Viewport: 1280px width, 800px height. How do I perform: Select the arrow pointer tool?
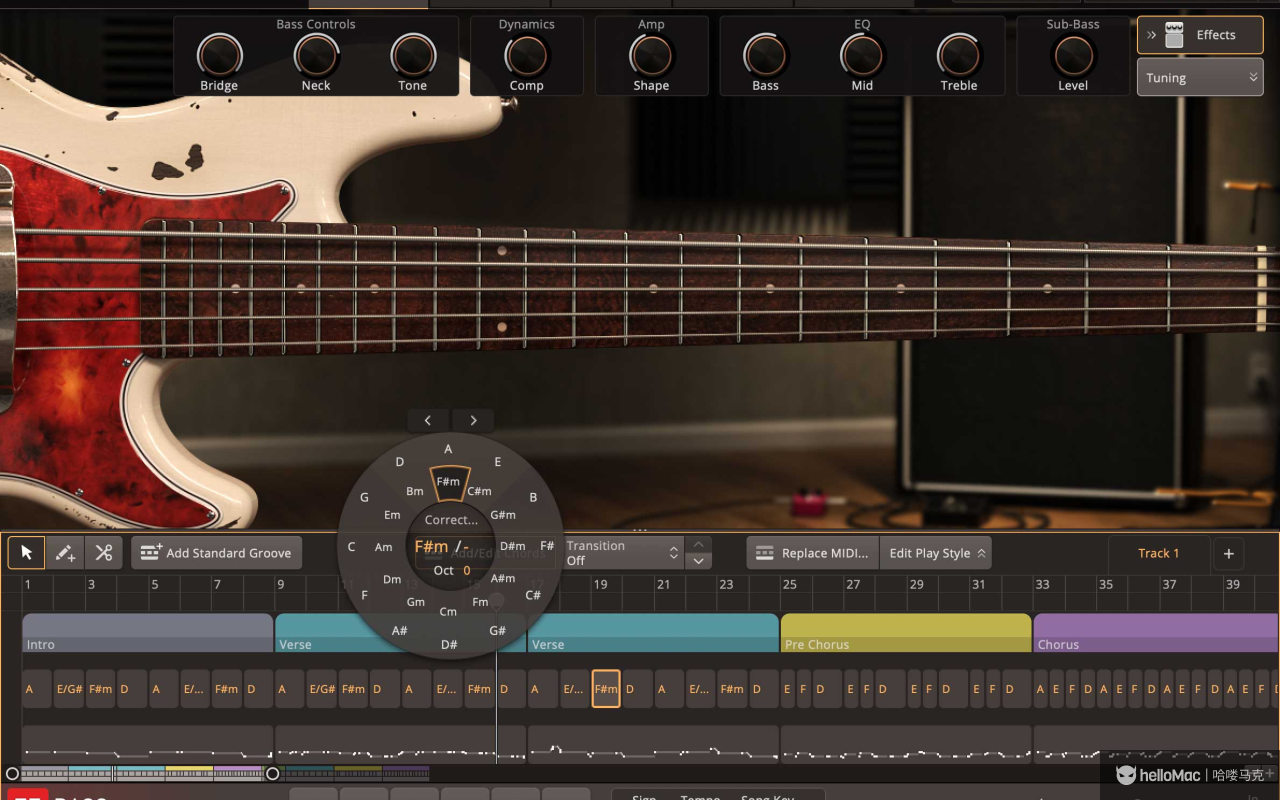[27, 553]
